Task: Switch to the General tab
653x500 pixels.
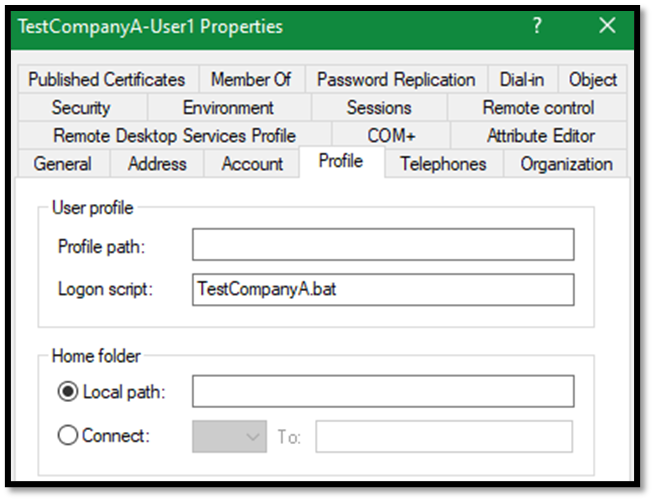Action: (x=62, y=164)
